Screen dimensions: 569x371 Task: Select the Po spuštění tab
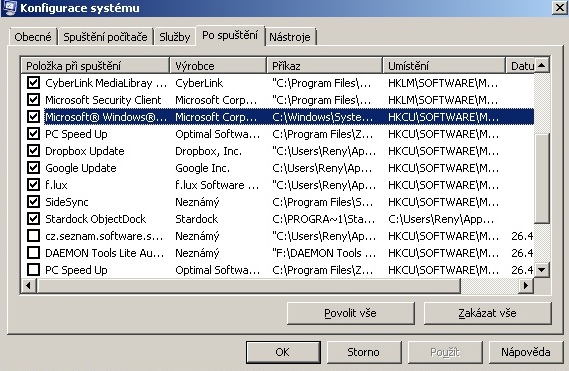pyautogui.click(x=230, y=35)
